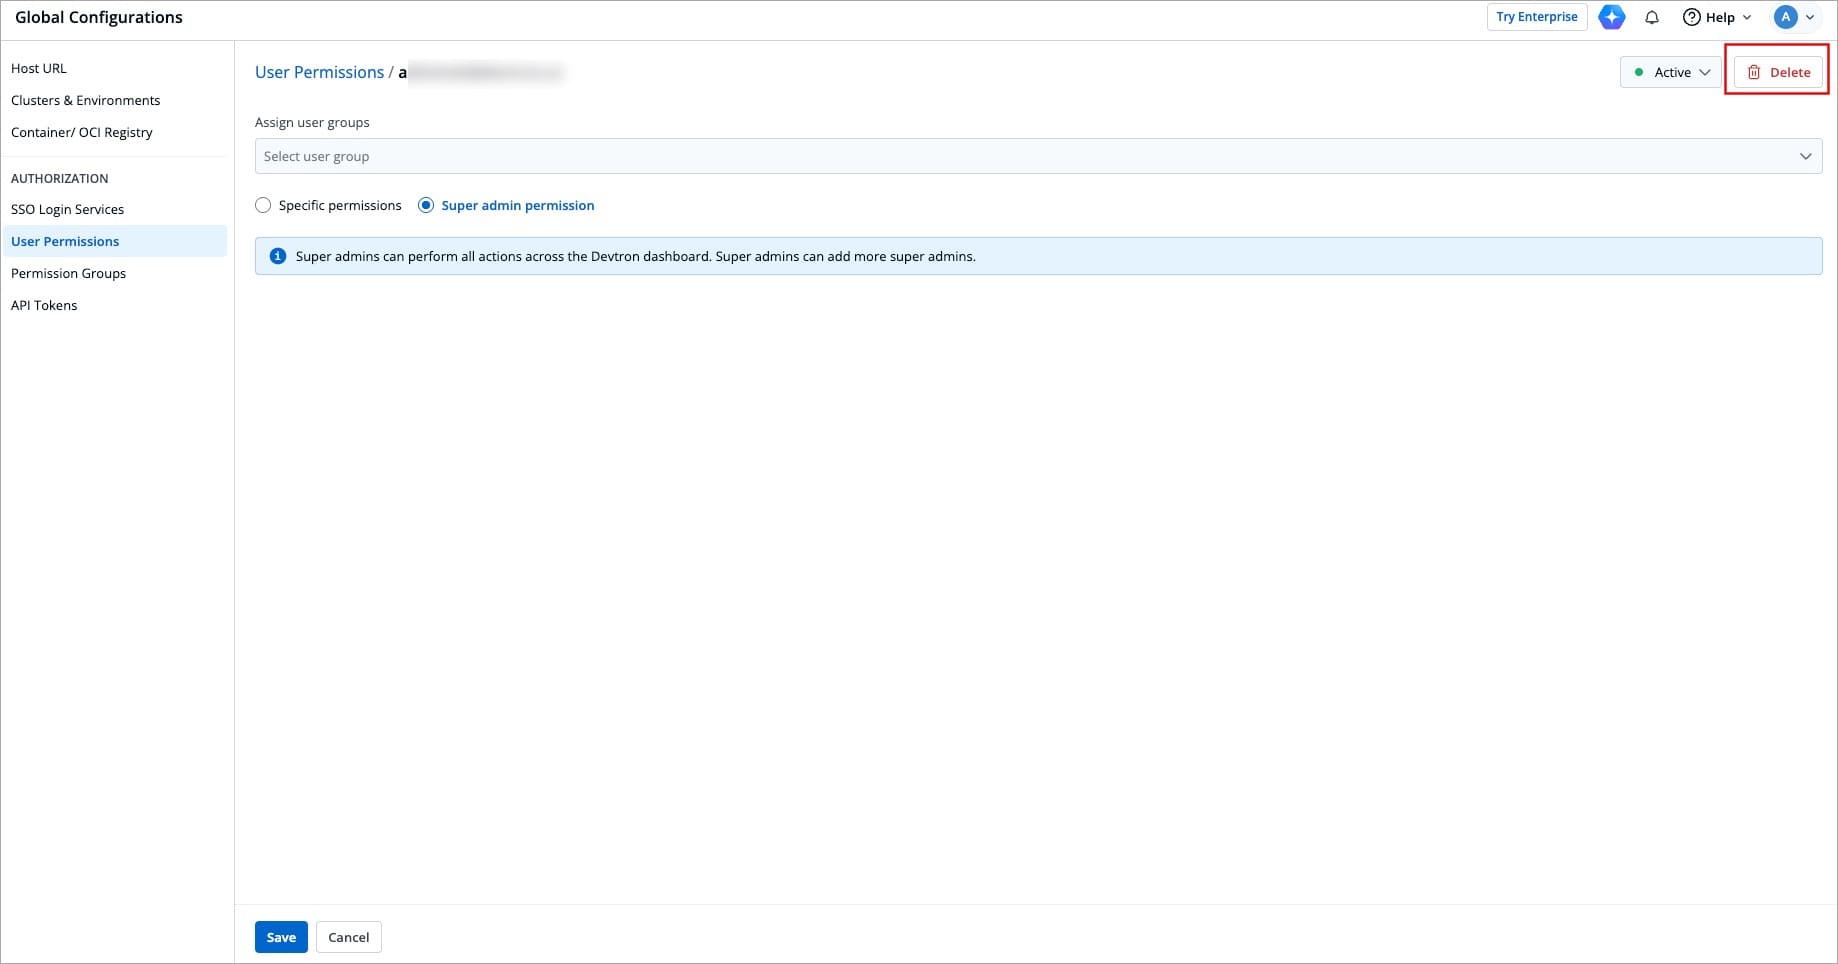This screenshot has width=1838, height=964.
Task: Open Container/ OCI Registry section
Action: pos(82,132)
